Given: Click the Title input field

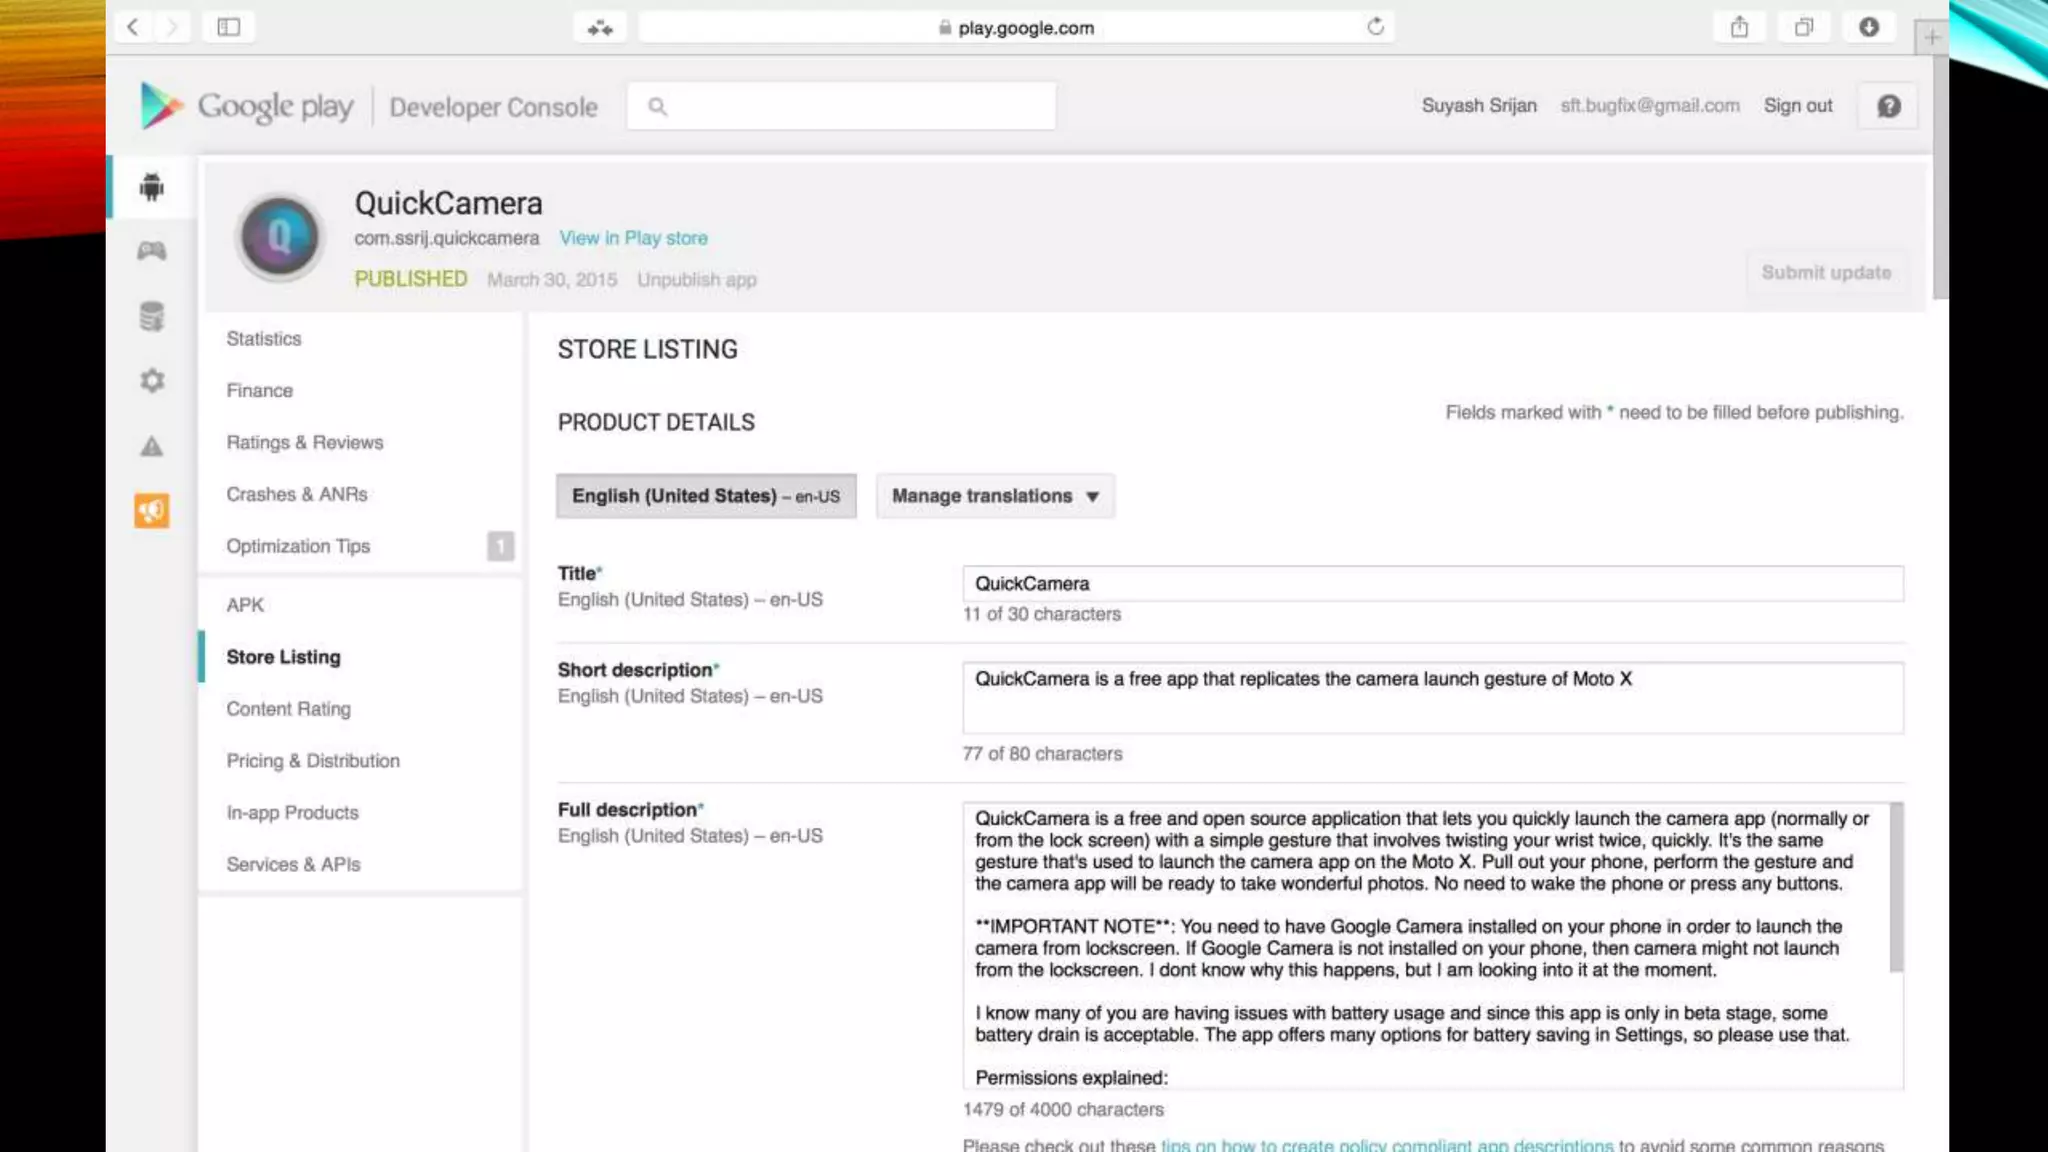Looking at the screenshot, I should pyautogui.click(x=1432, y=584).
